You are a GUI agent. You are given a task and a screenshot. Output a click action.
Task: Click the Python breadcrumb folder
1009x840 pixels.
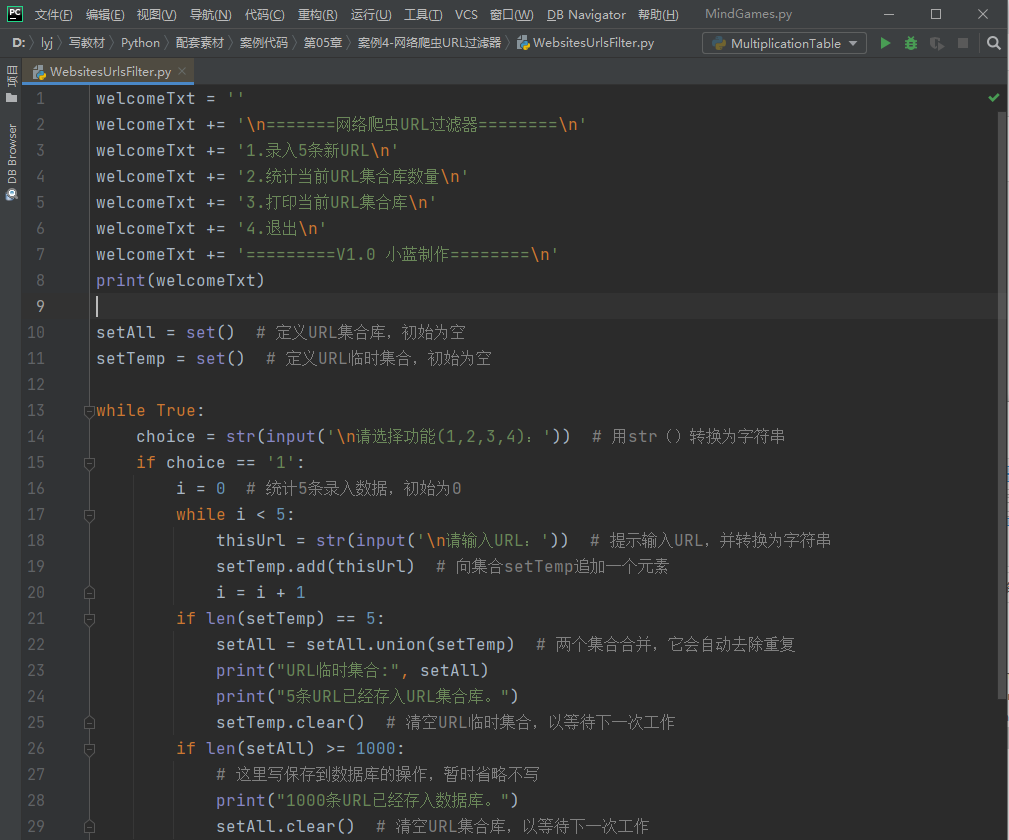click(140, 43)
